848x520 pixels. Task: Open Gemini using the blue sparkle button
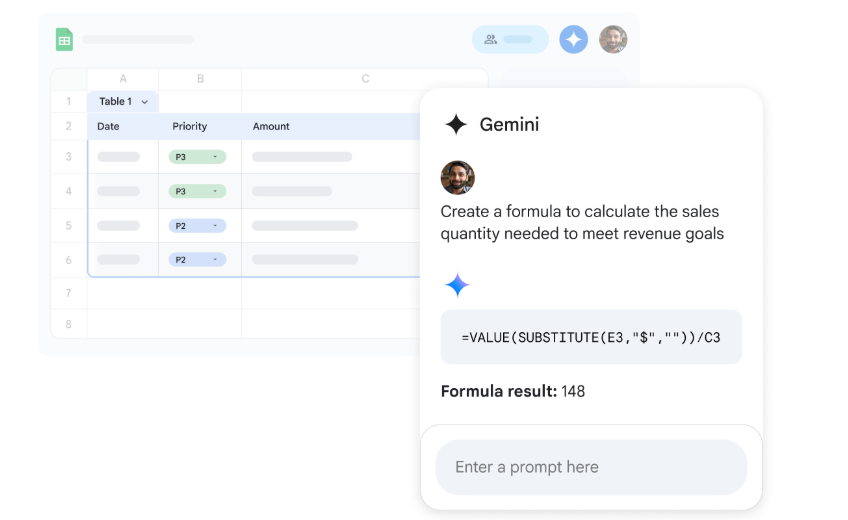(573, 40)
